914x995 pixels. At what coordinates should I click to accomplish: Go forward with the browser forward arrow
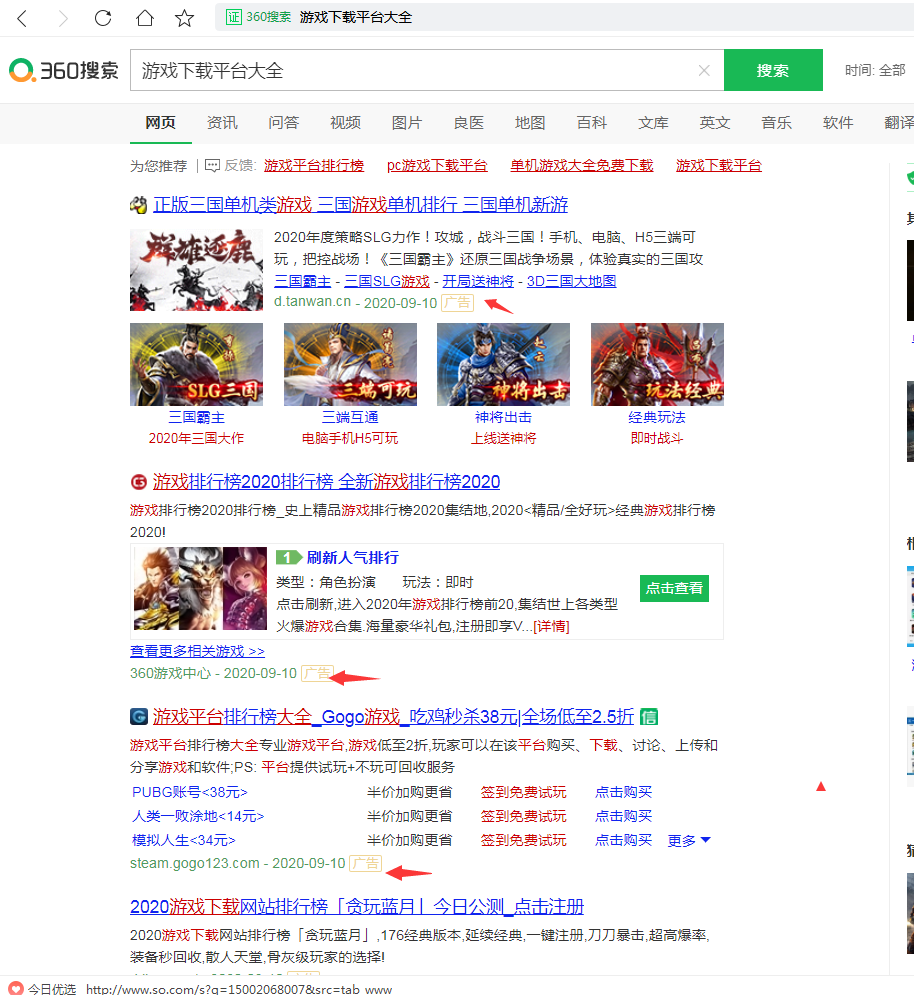[62, 18]
